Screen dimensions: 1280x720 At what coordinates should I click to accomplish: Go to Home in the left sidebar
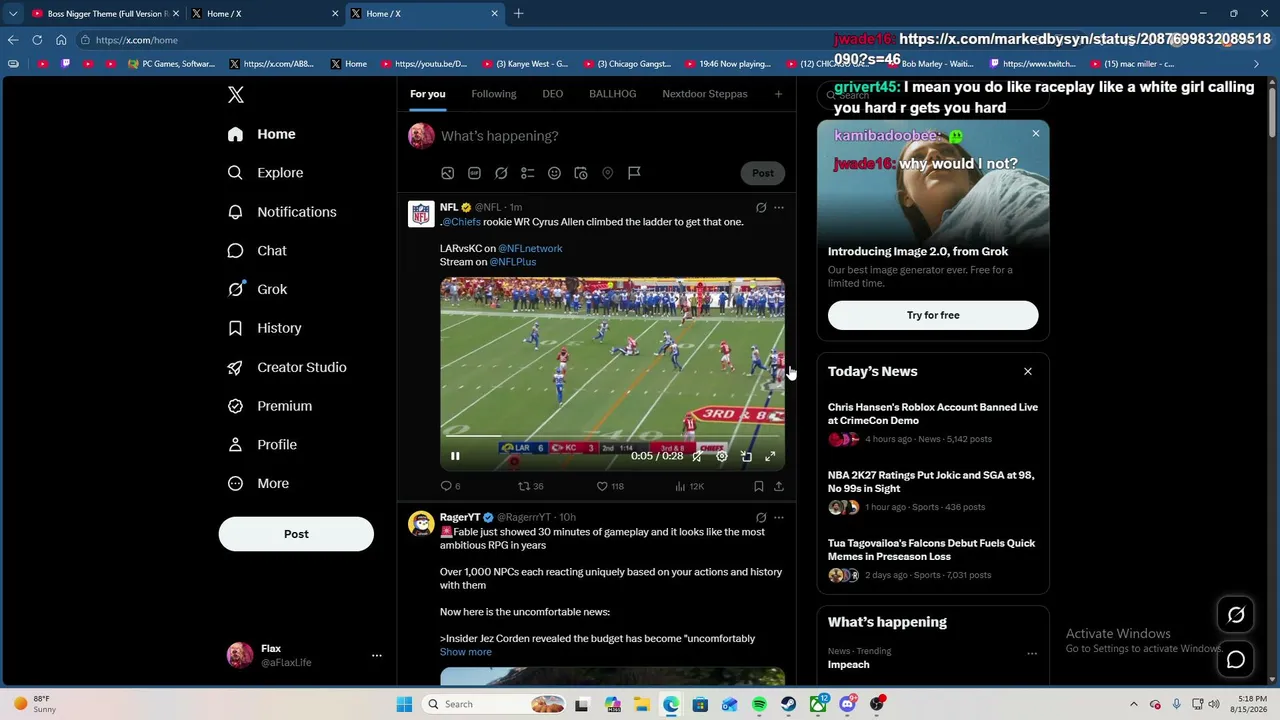click(x=261, y=134)
